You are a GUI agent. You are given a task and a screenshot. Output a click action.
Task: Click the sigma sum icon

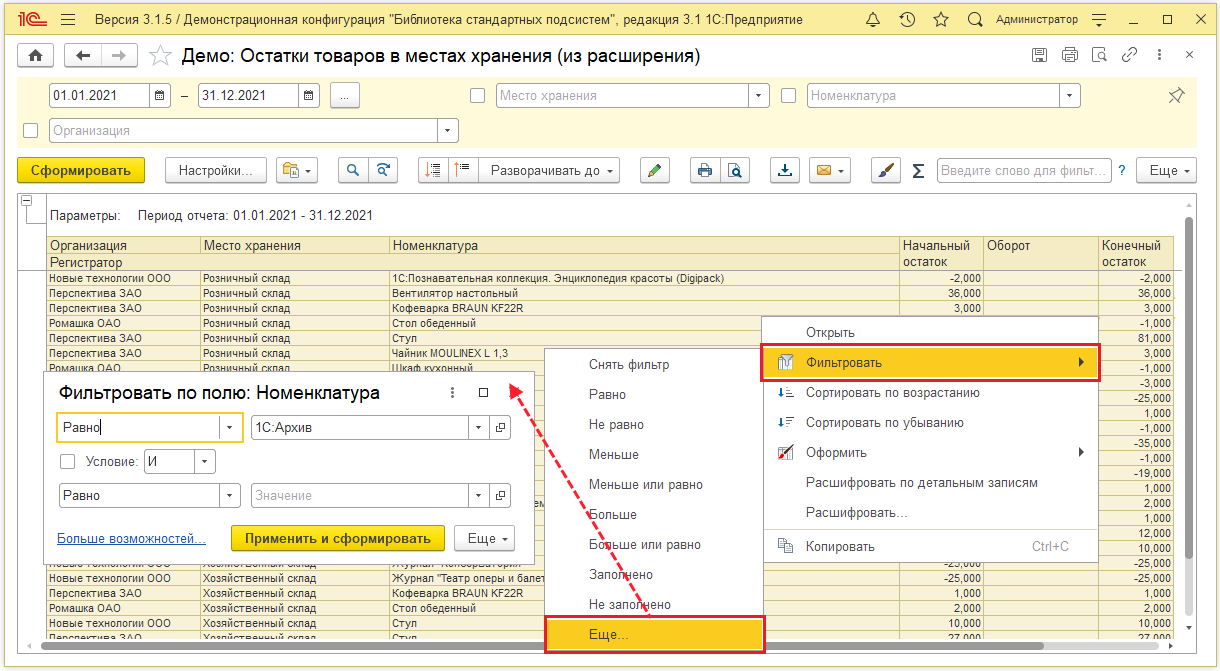[x=918, y=171]
